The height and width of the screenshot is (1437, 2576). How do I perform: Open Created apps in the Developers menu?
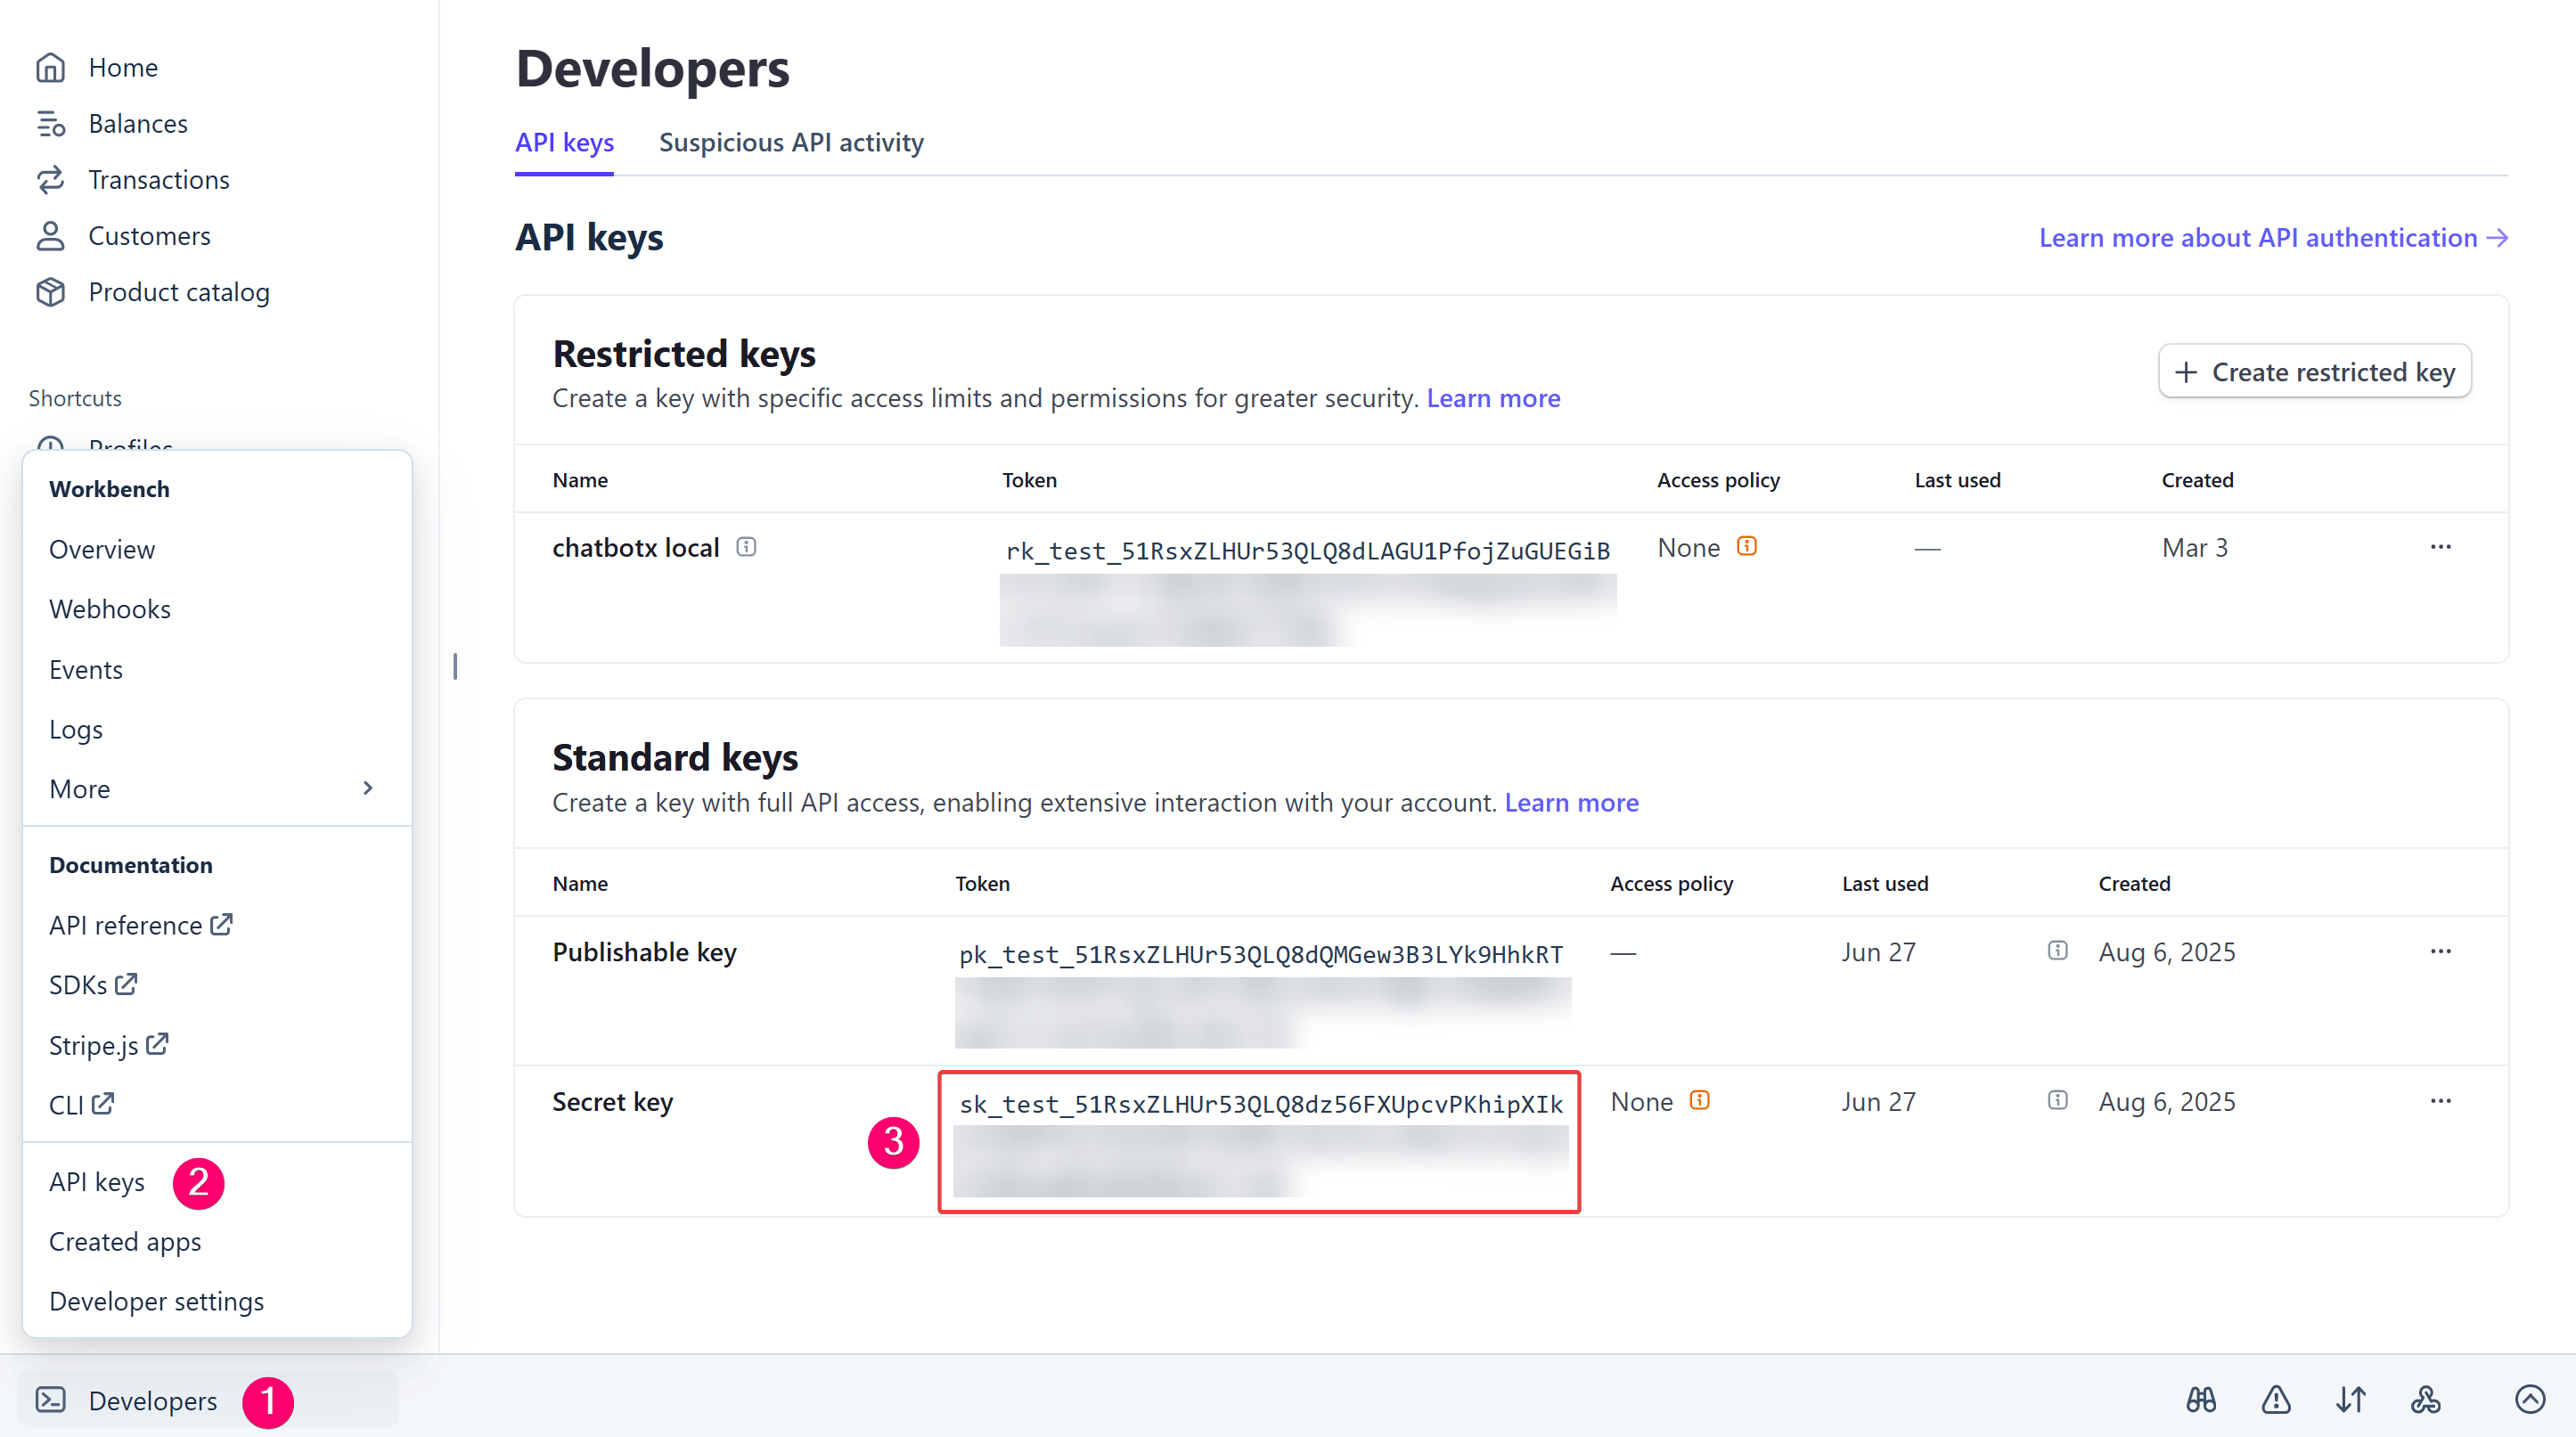[x=125, y=1241]
